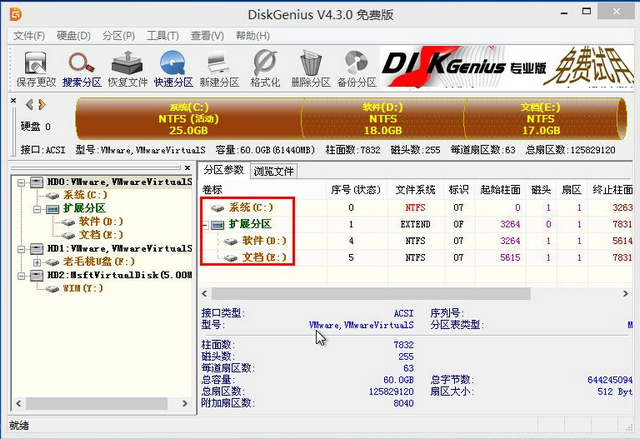
Task: Open the 分区(P) menu
Action: [118, 36]
